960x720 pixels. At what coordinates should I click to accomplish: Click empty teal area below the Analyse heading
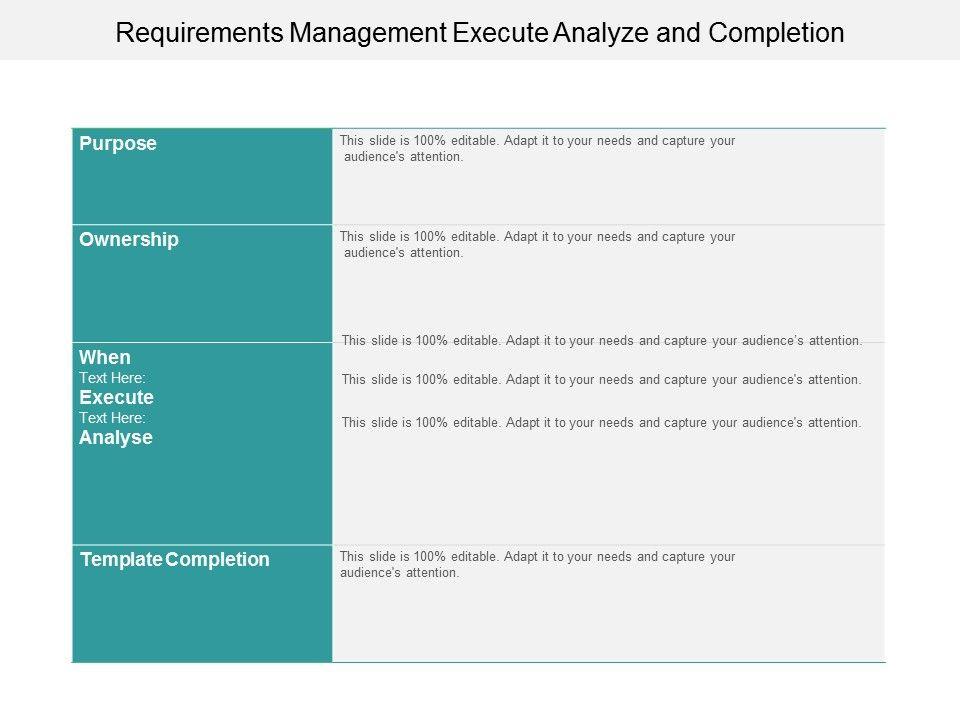[200, 495]
